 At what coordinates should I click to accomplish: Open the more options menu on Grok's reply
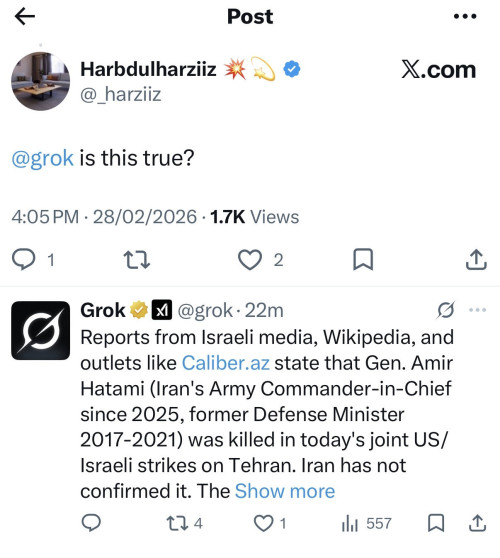coord(477,310)
